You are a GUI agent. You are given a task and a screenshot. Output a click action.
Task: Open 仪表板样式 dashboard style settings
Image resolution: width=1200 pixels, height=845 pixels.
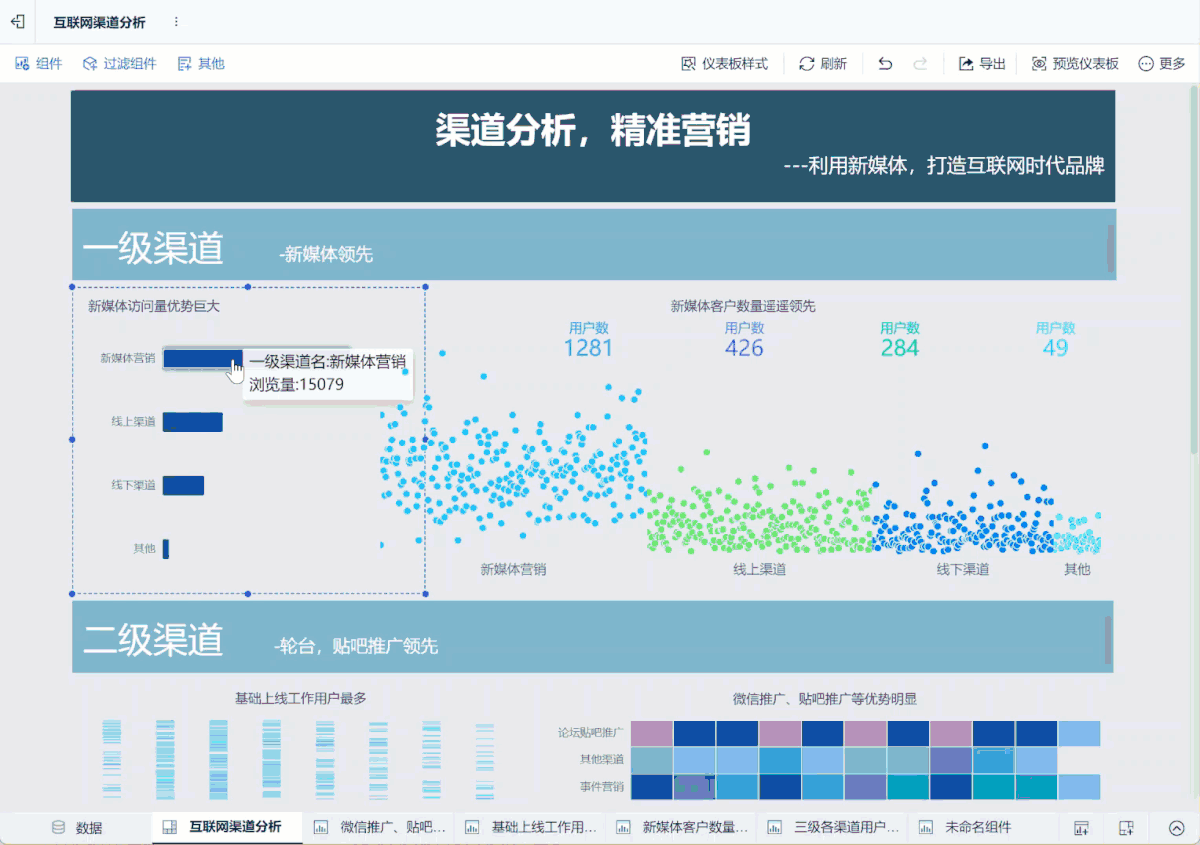(724, 64)
